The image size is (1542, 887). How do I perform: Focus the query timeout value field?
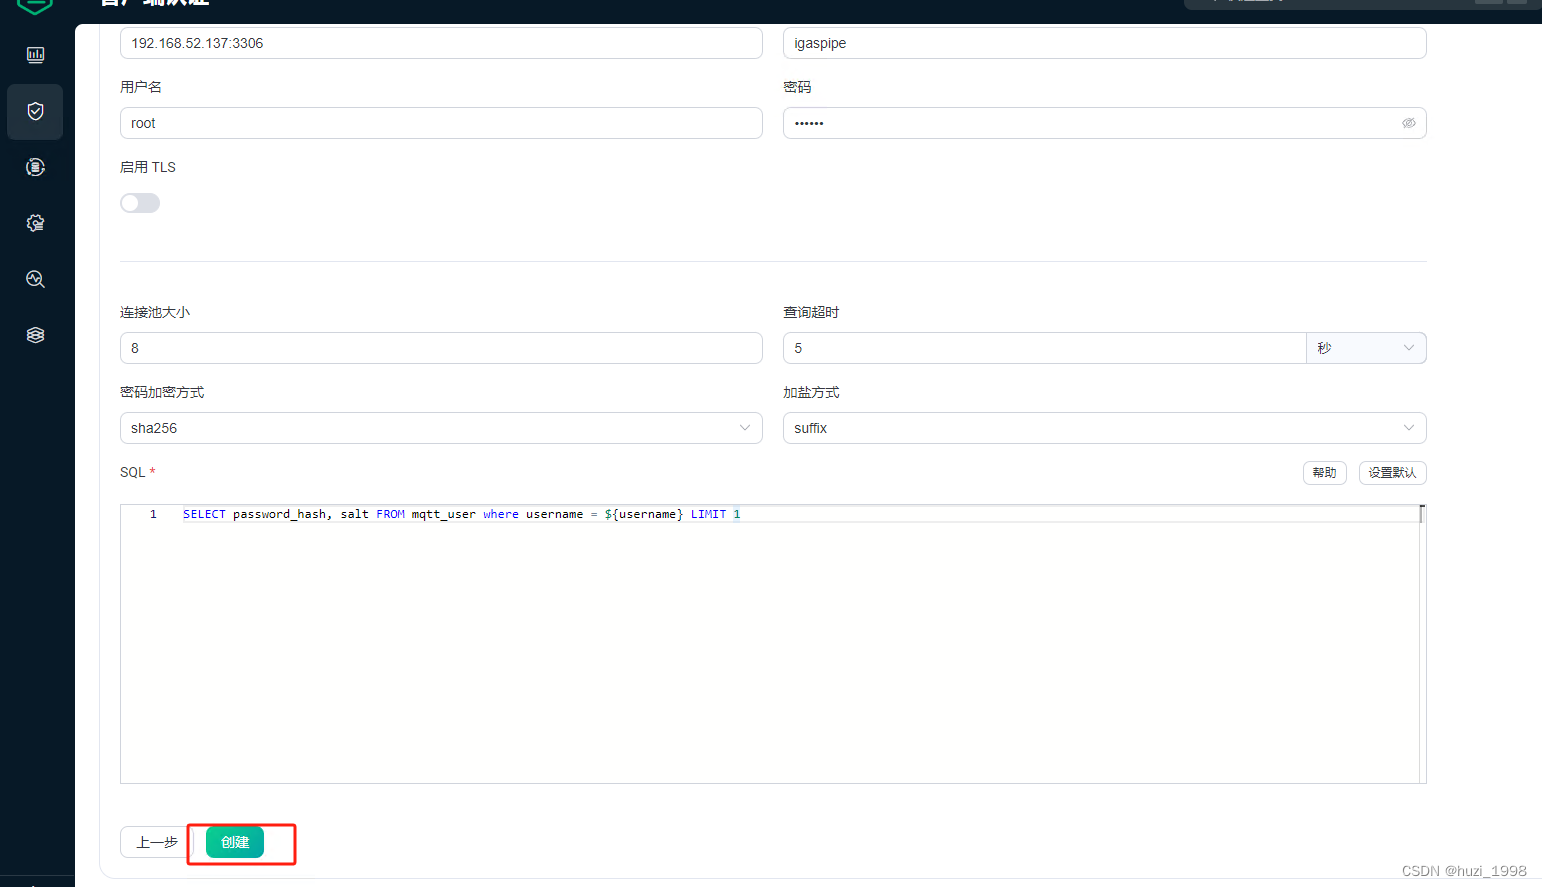click(1044, 348)
